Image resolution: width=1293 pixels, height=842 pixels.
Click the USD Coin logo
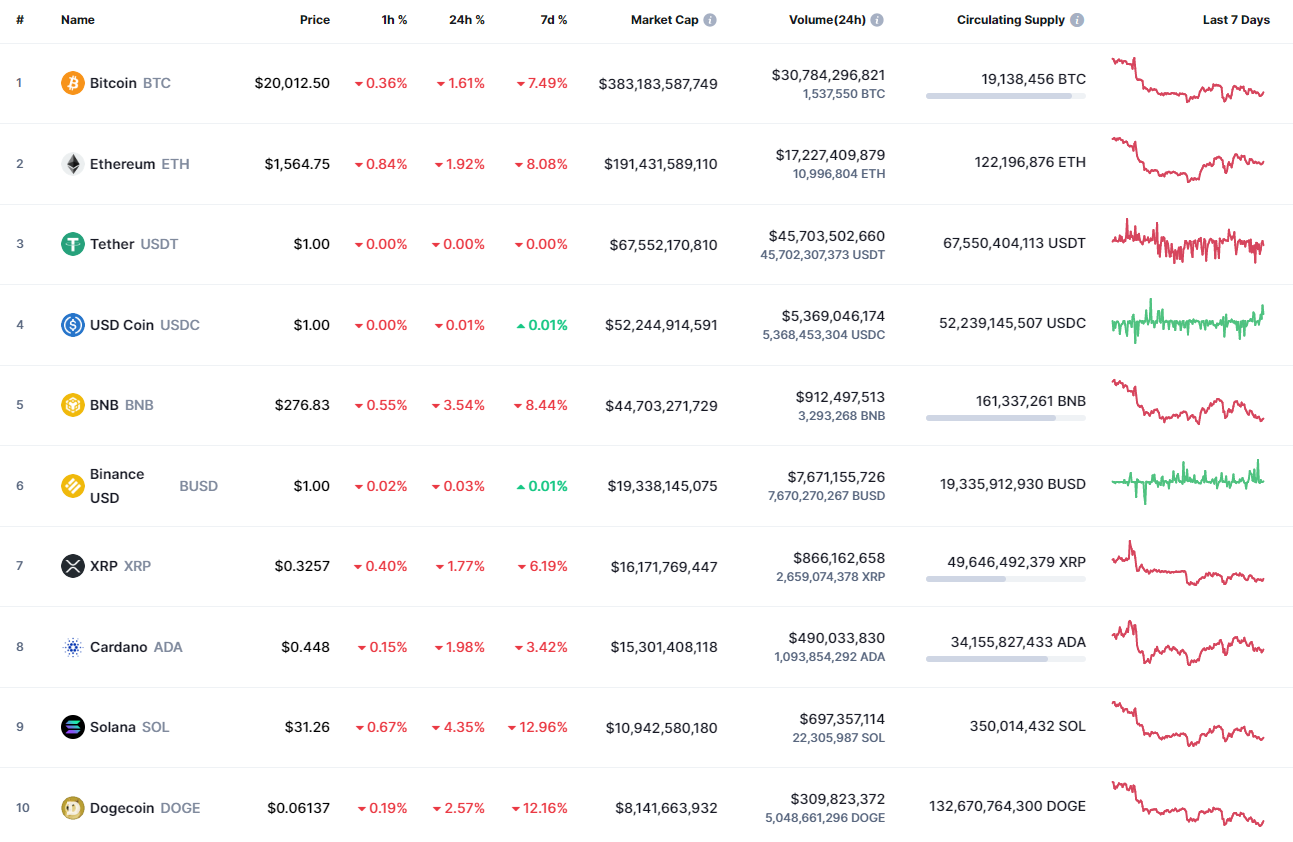pos(71,324)
